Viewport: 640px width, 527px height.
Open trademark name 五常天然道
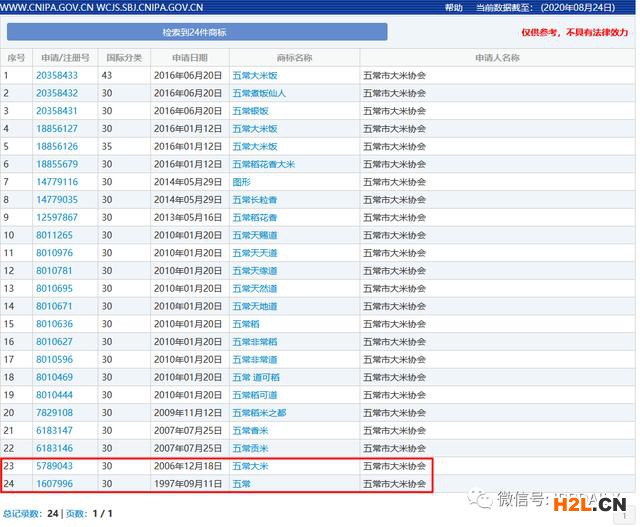pyautogui.click(x=255, y=289)
